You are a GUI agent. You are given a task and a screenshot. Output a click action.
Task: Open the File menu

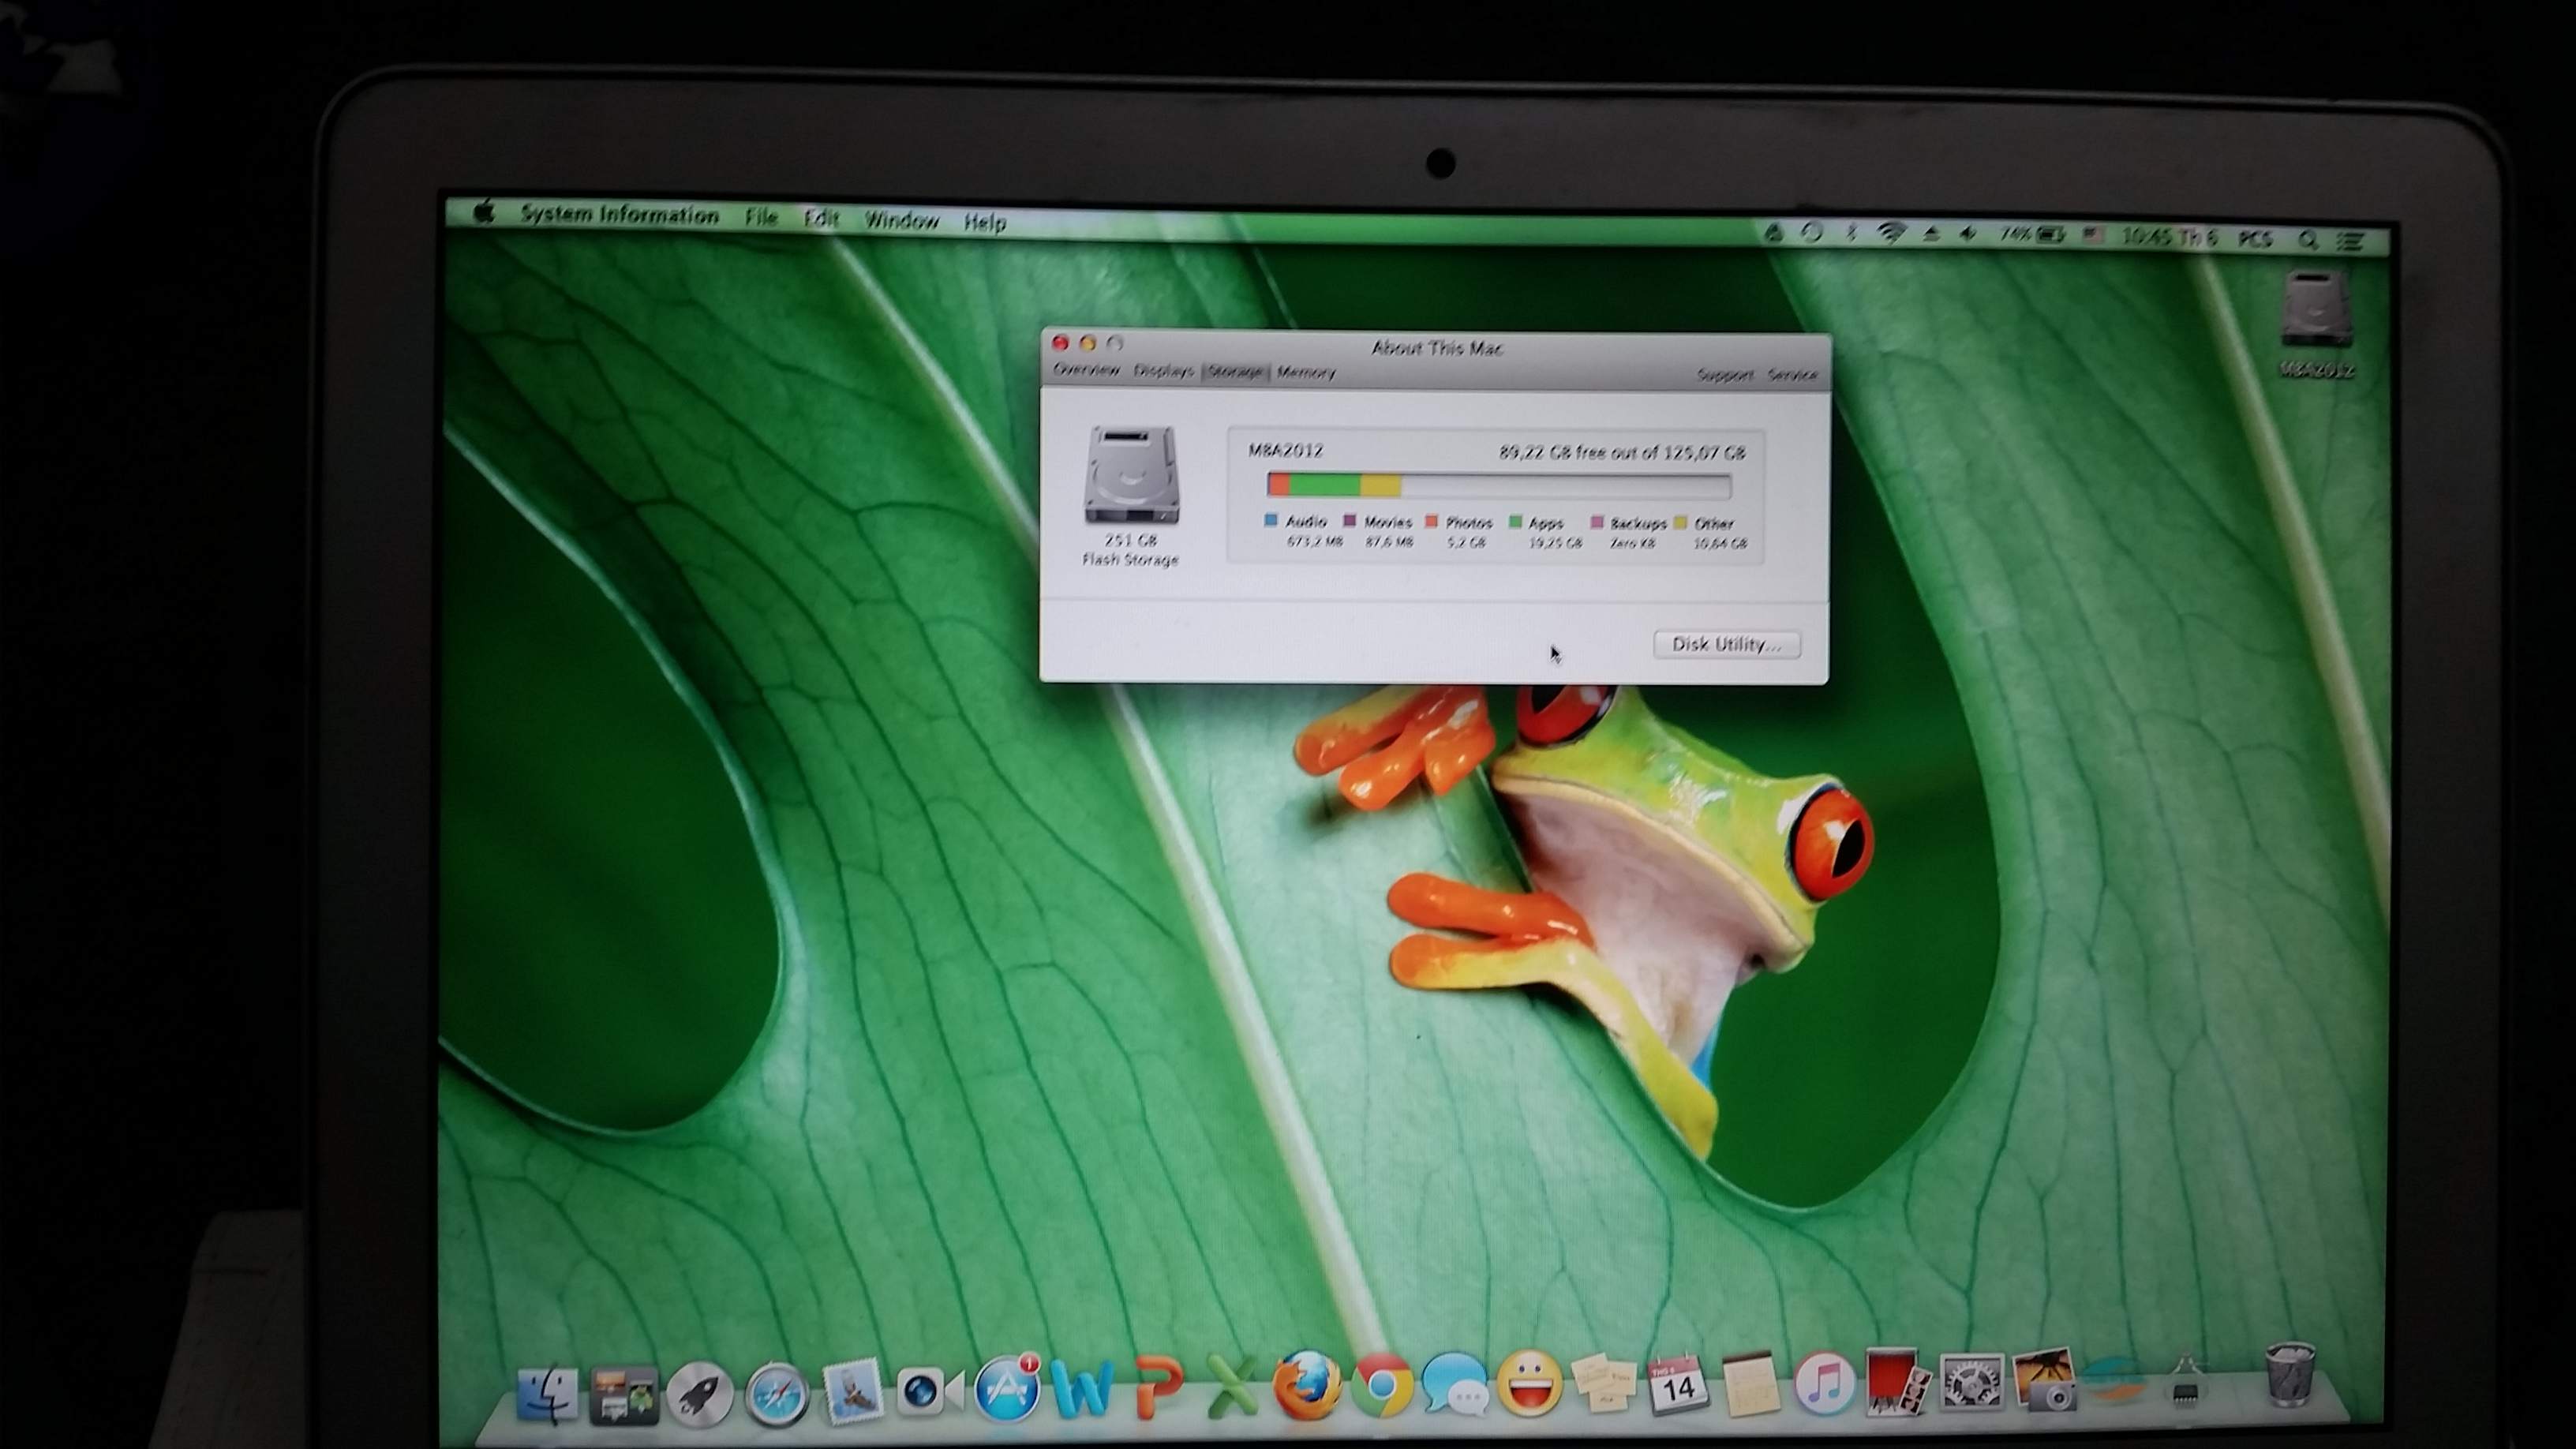pos(761,217)
